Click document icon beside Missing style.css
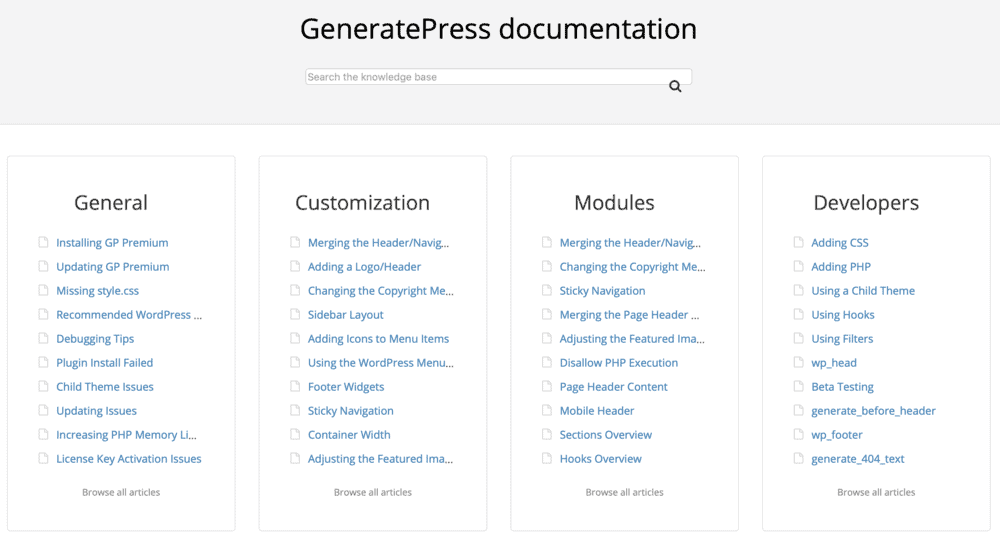This screenshot has width=1000, height=539. point(43,290)
